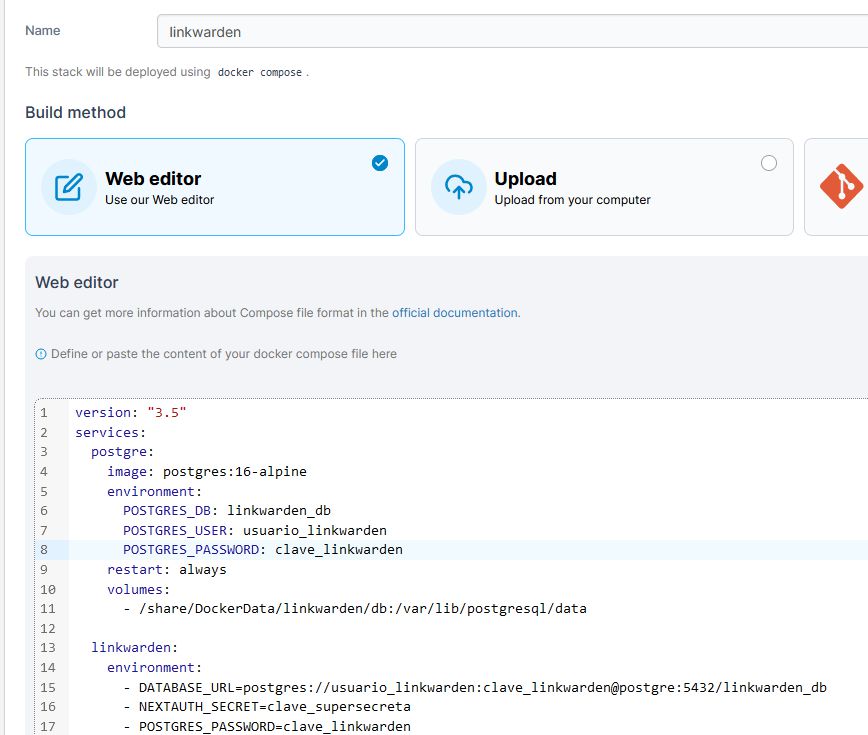Open the official documentation link
868x735 pixels.
(x=454, y=313)
